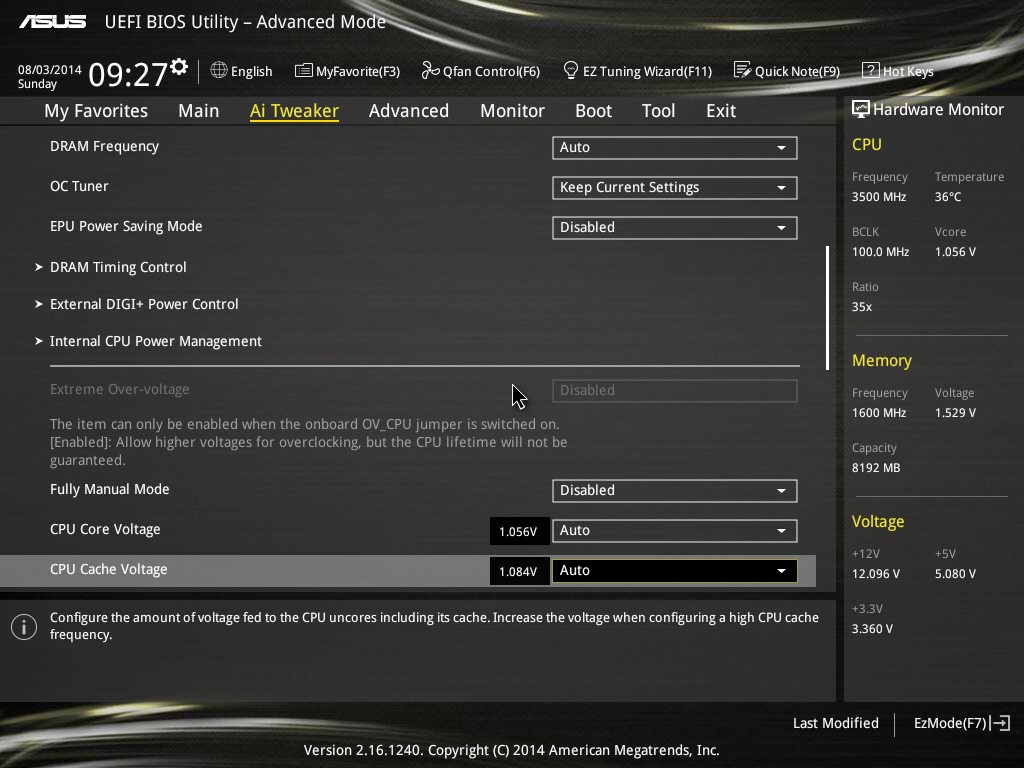
Task: Switch to the Main tab
Action: tap(199, 111)
